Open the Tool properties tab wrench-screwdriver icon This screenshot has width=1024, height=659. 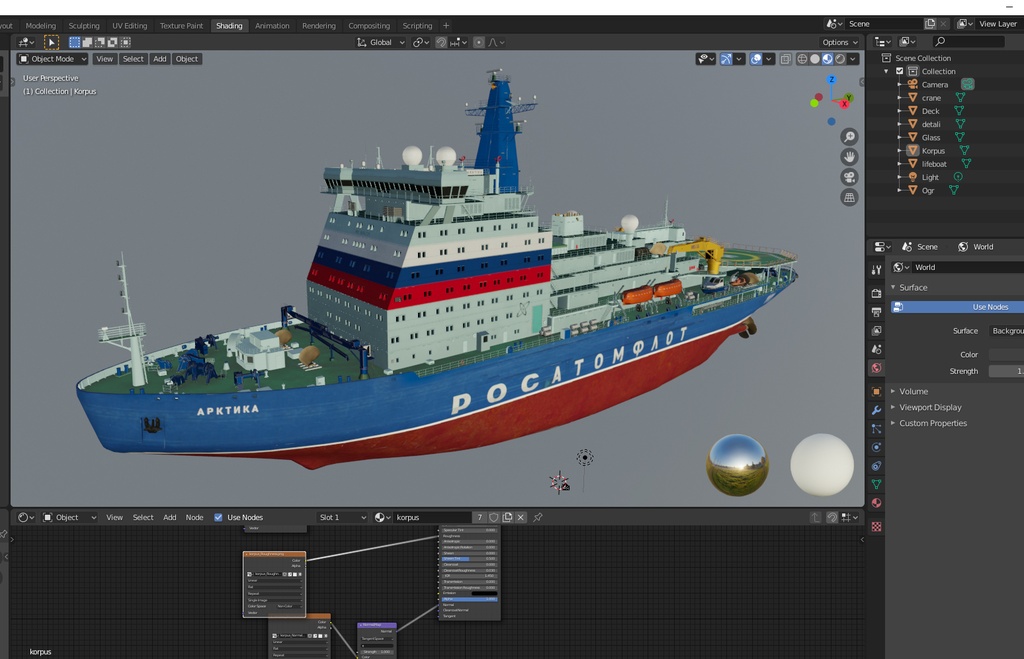coord(876,270)
